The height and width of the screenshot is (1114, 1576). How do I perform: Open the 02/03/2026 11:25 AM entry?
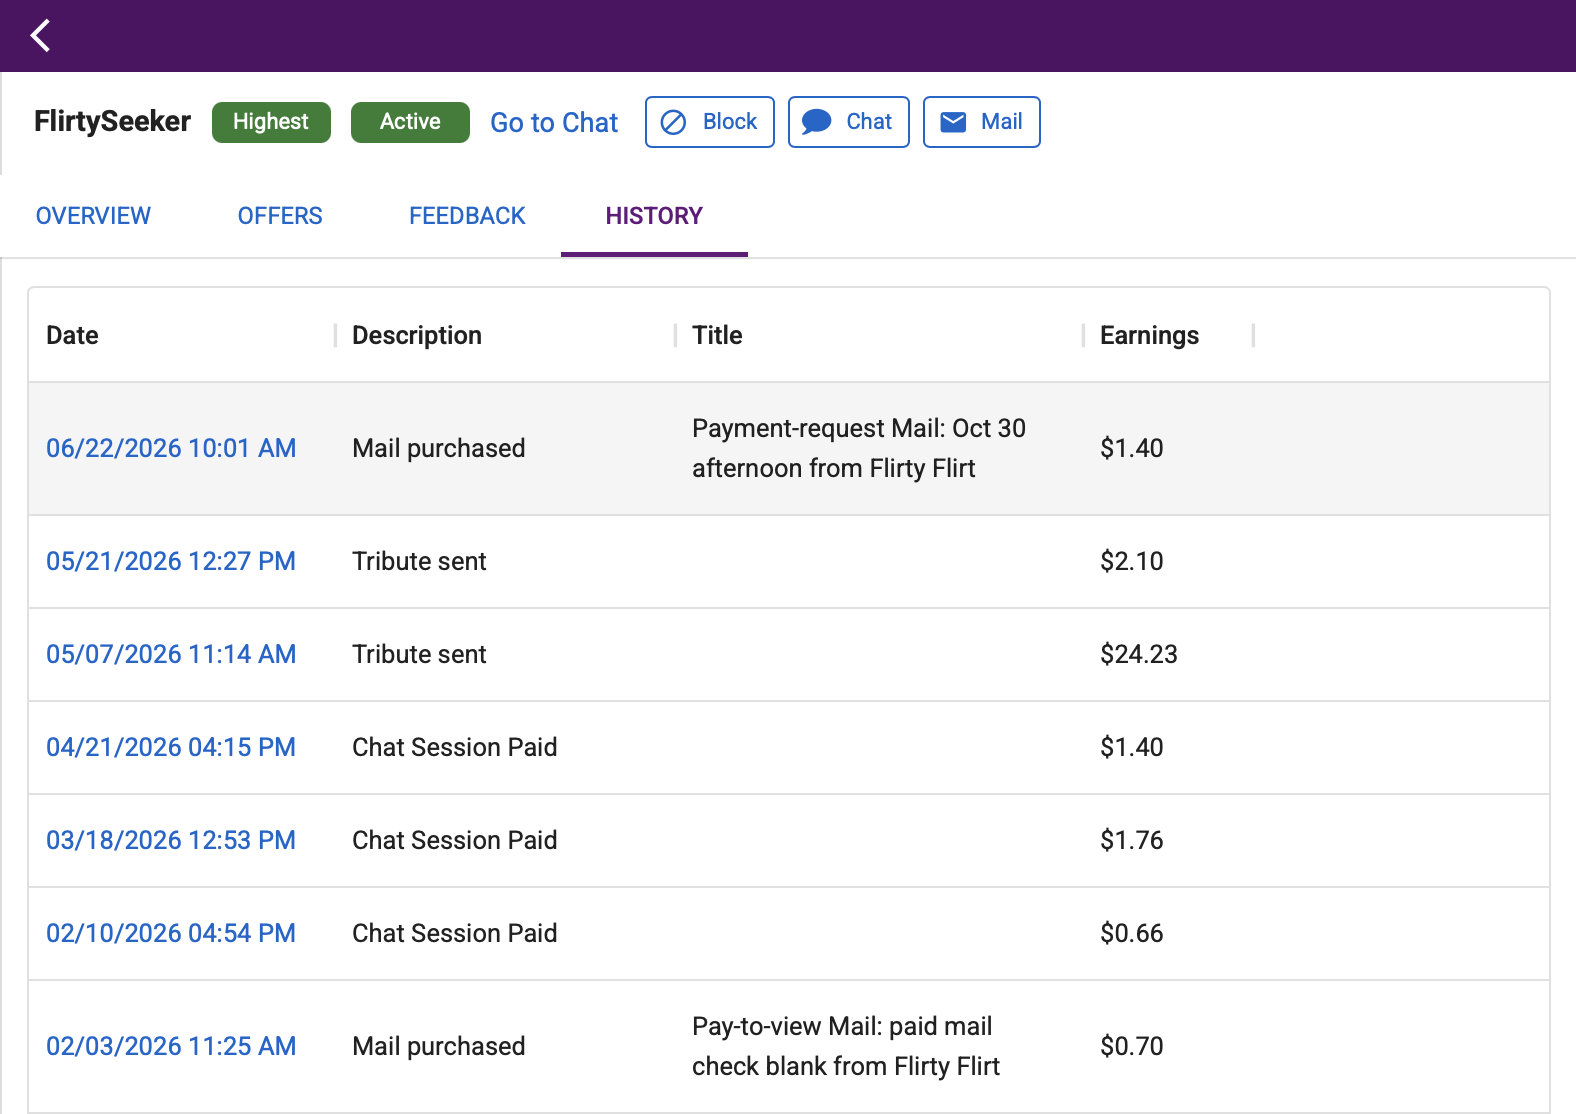(x=171, y=1046)
